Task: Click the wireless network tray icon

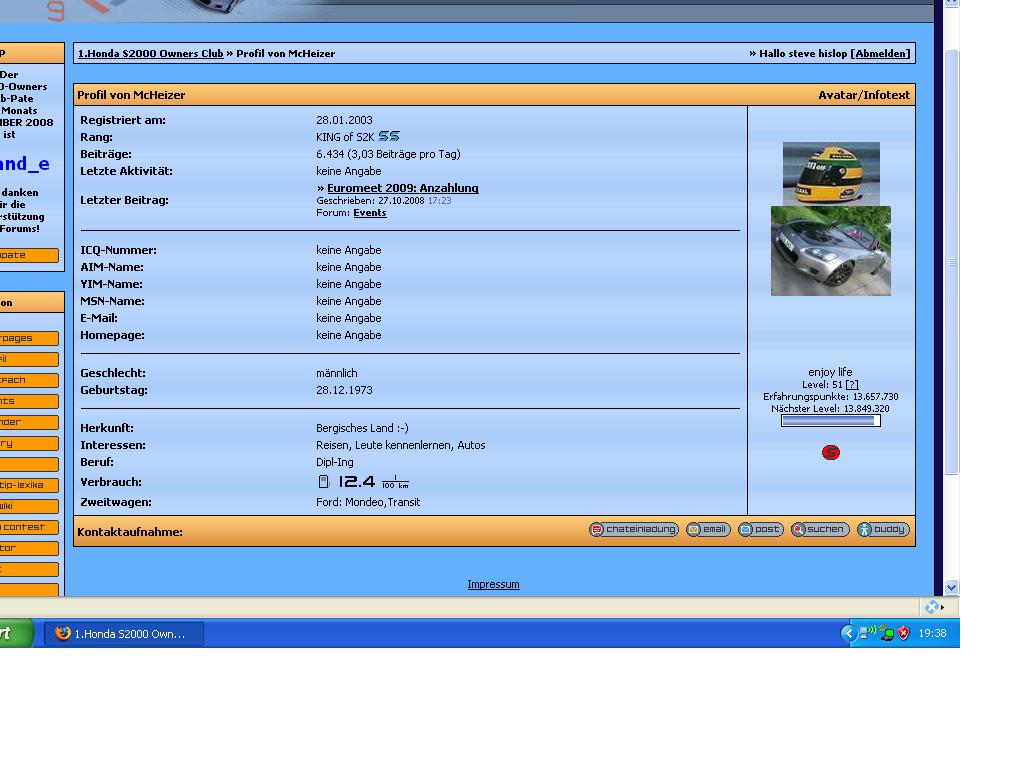Action: point(867,633)
